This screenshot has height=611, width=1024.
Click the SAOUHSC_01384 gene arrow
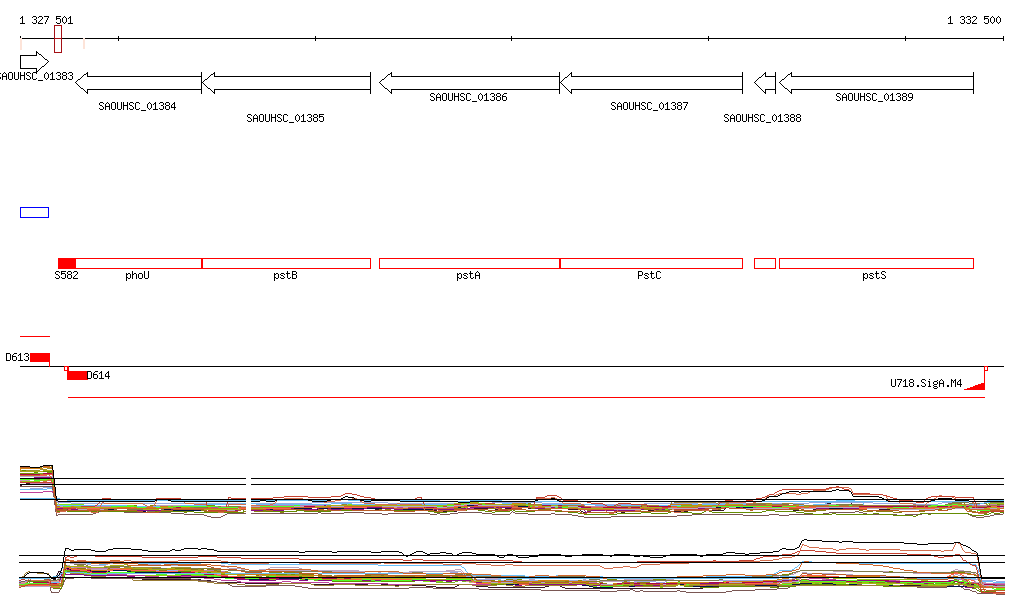(x=138, y=83)
